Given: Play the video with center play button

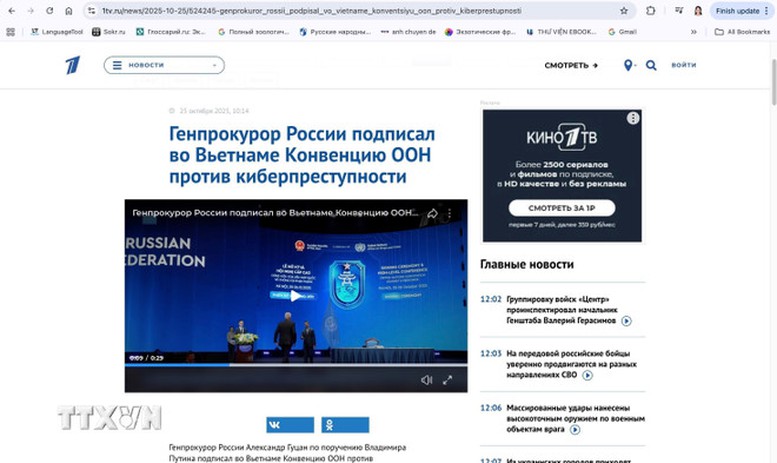Looking at the screenshot, I should click(x=295, y=294).
